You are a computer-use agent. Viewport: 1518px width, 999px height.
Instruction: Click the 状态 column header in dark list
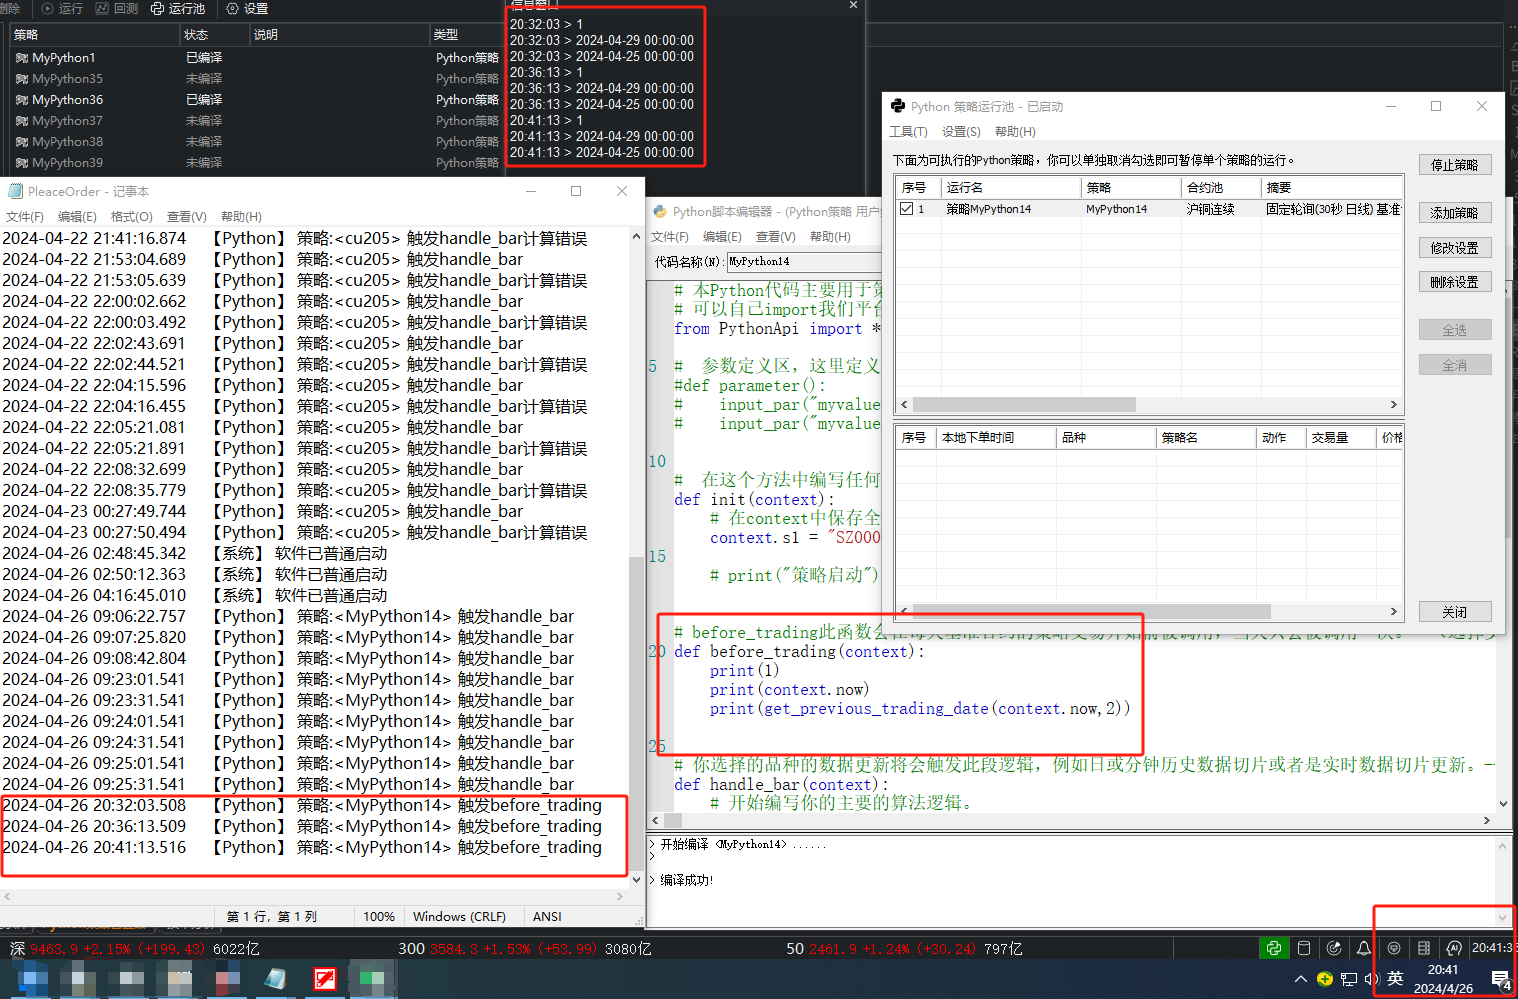[214, 35]
